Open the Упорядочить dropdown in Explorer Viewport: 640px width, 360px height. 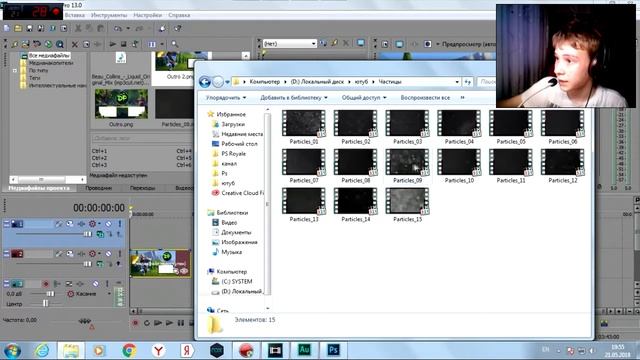coord(226,98)
